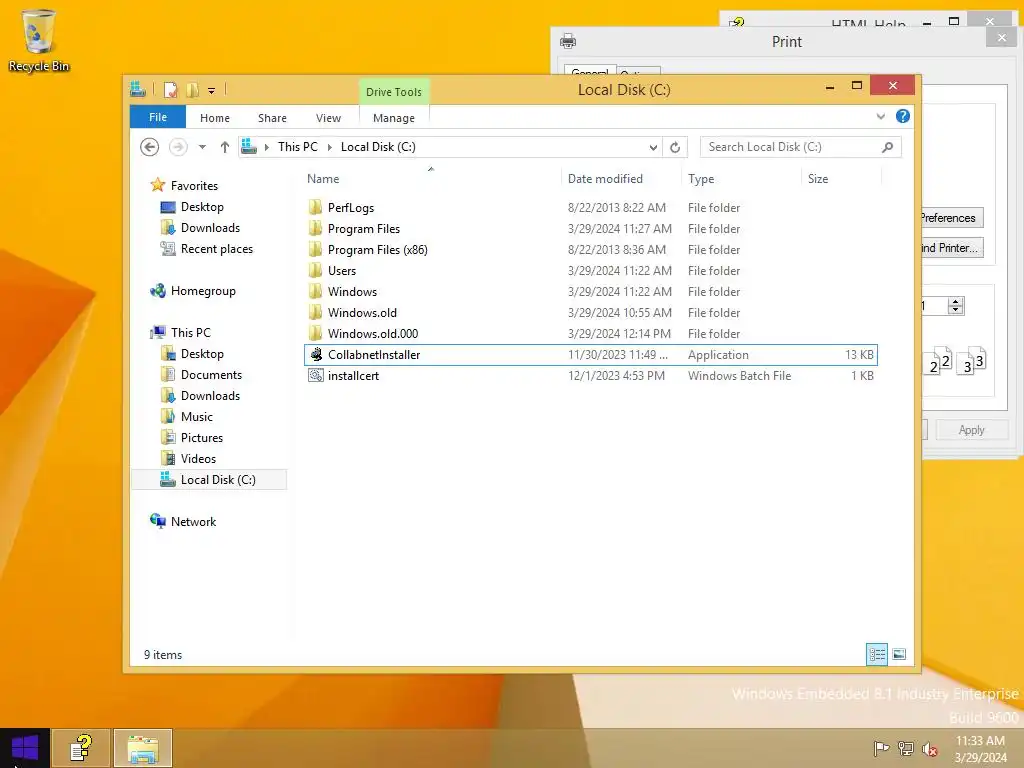This screenshot has width=1024, height=768.
Task: Refresh the Local Disk (C:) folder view
Action: [x=675, y=148]
